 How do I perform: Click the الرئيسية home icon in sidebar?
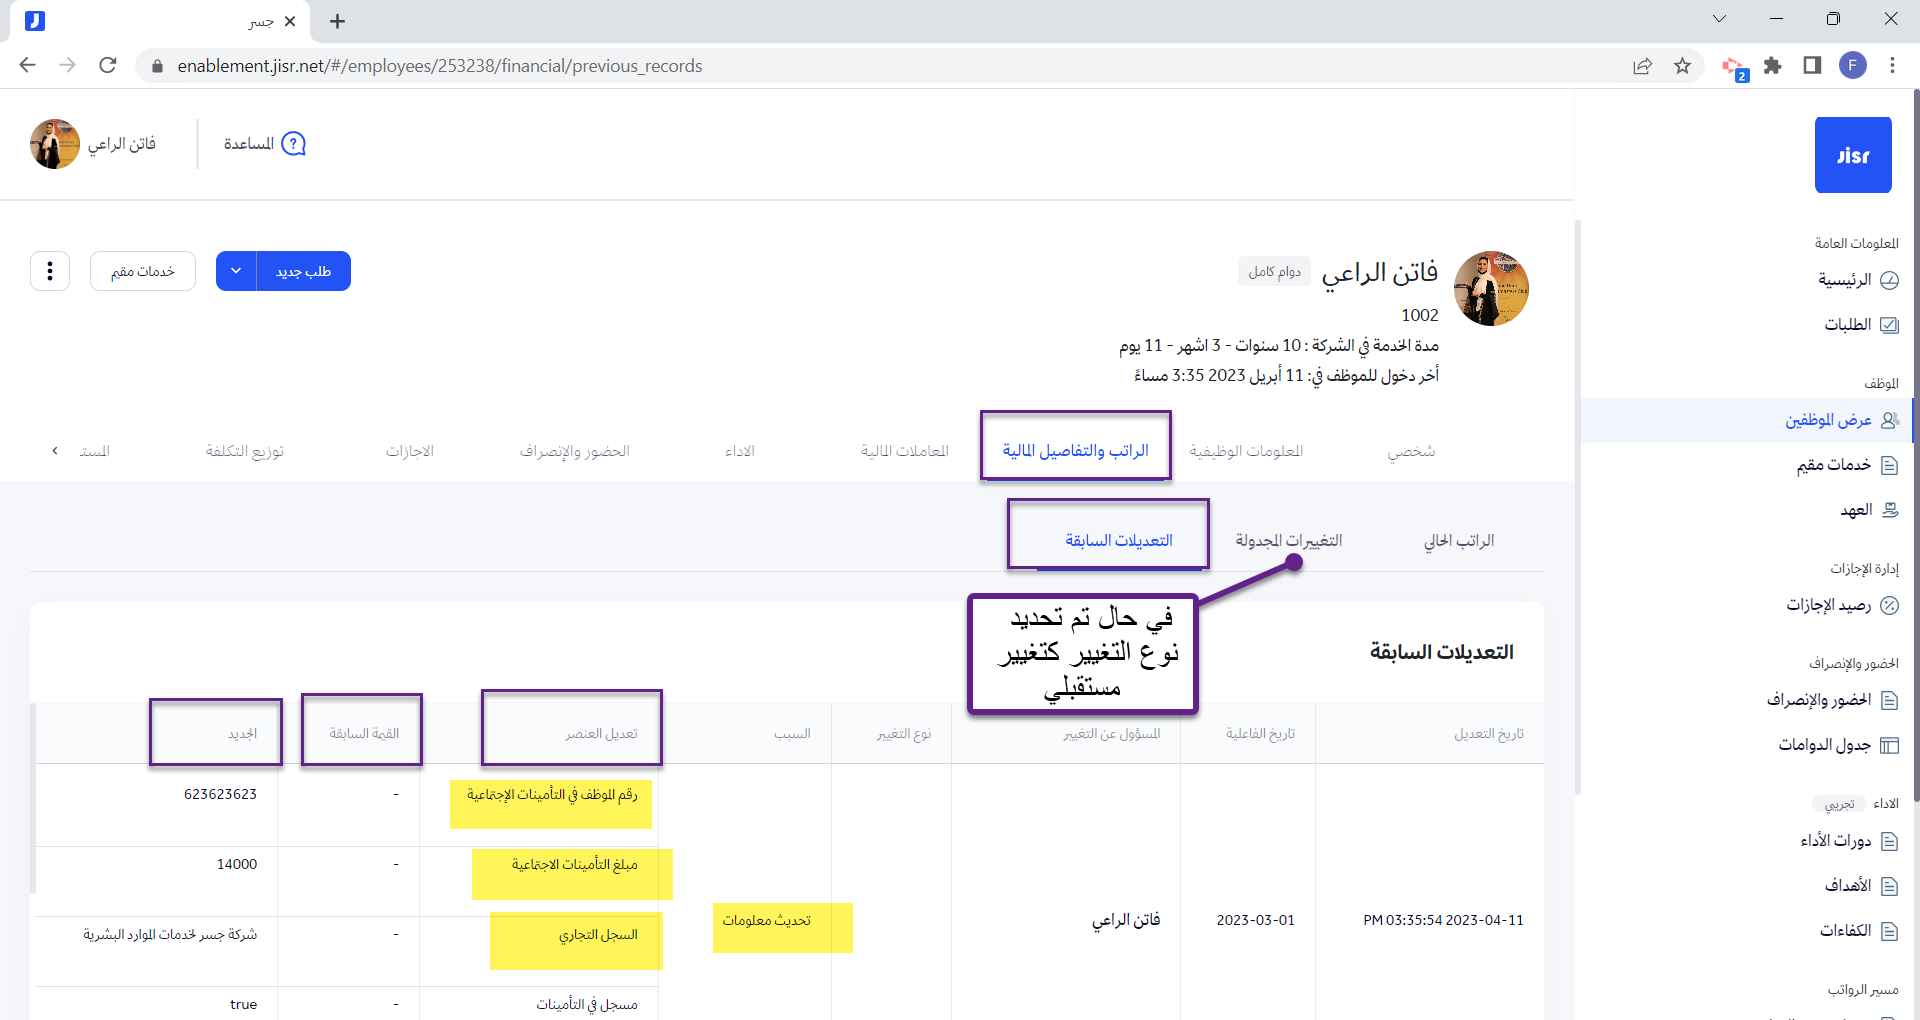coord(1889,280)
